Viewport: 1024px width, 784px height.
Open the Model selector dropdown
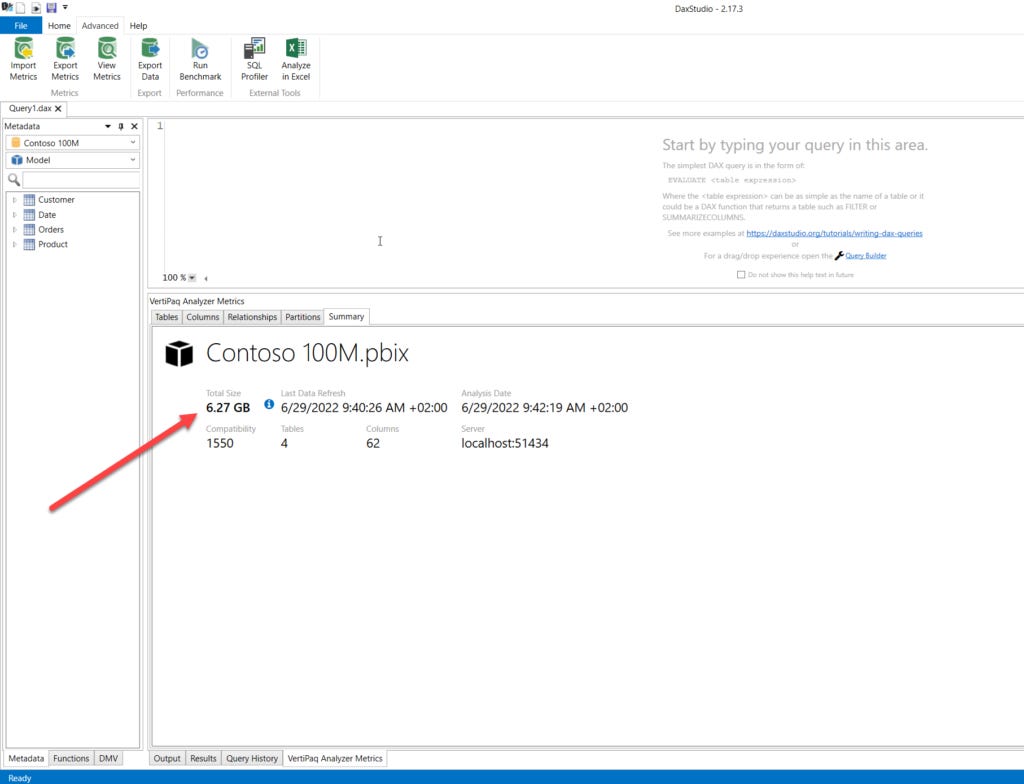(x=72, y=160)
